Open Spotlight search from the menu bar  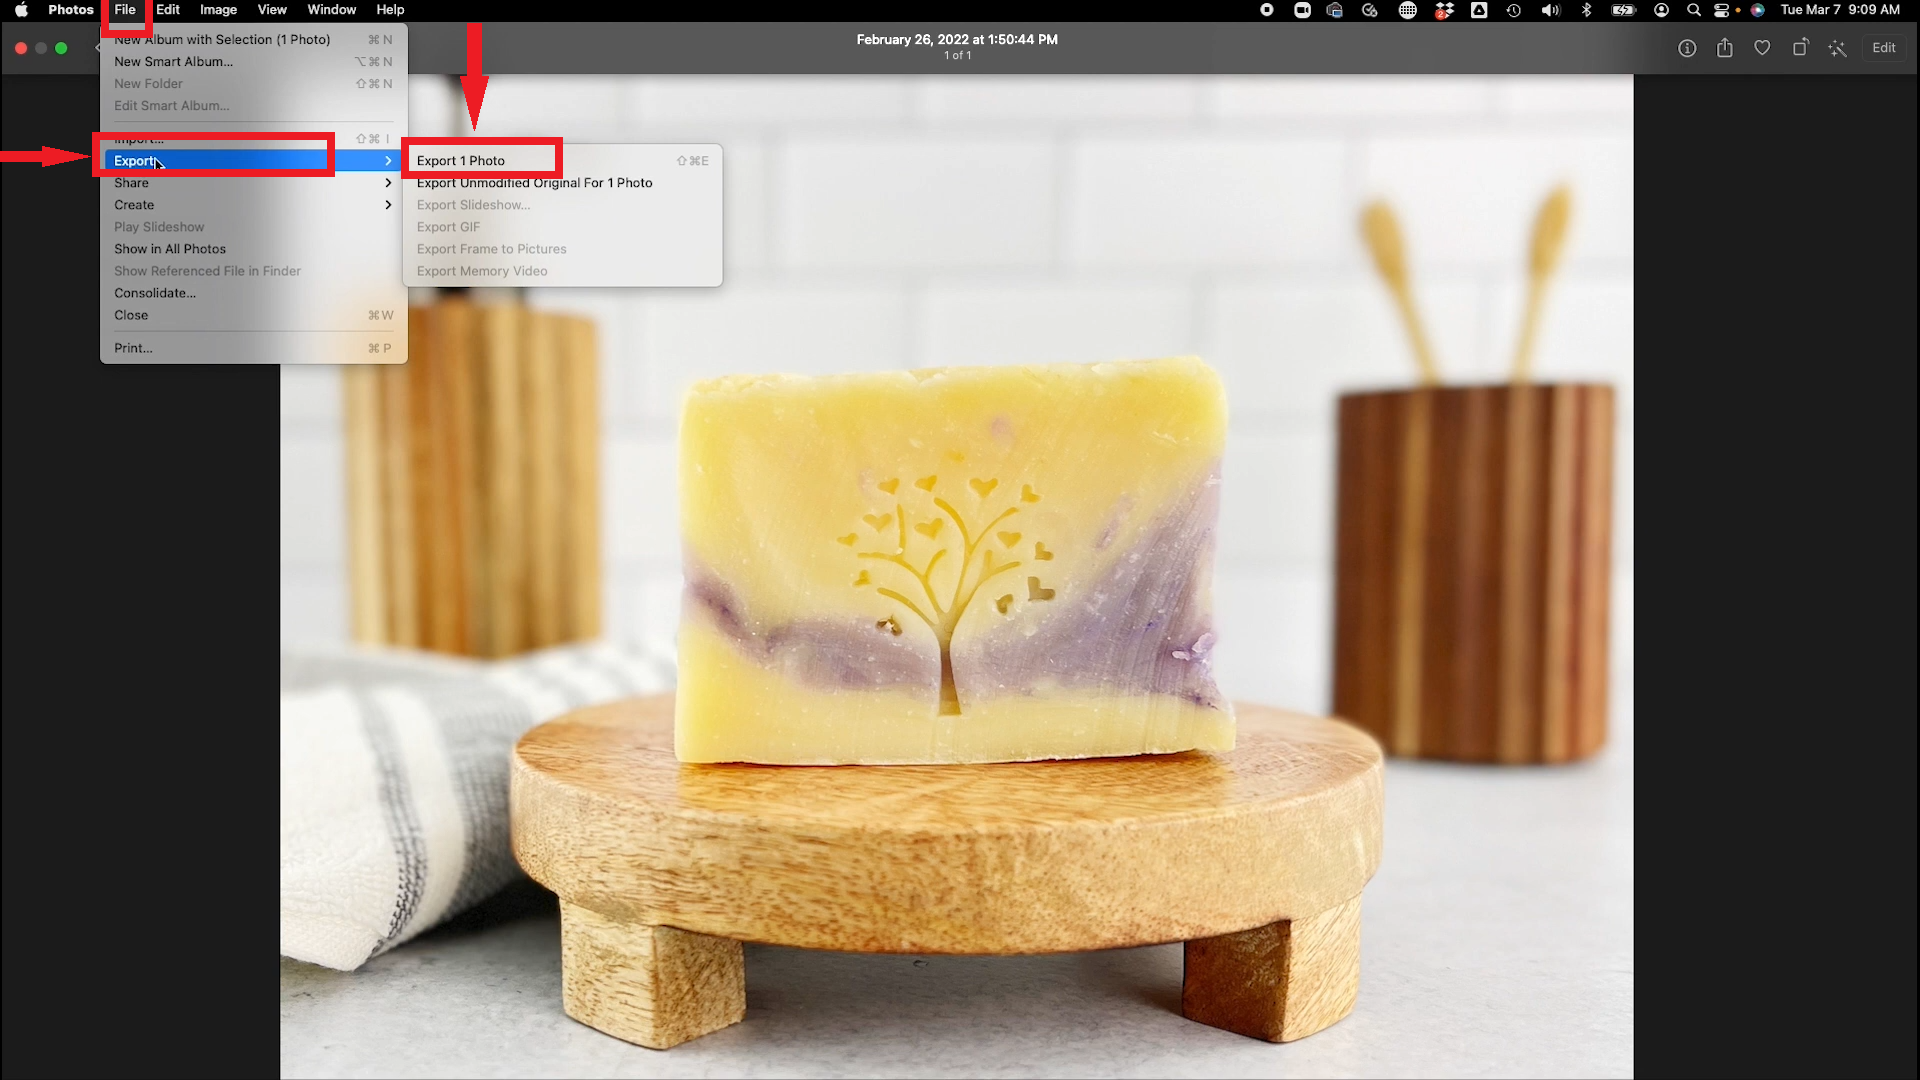[x=1693, y=10]
